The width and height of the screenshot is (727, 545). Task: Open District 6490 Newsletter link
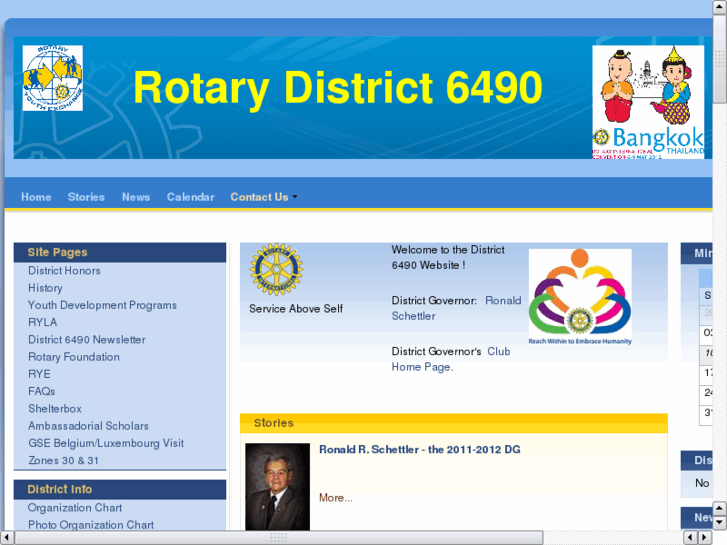coord(87,340)
